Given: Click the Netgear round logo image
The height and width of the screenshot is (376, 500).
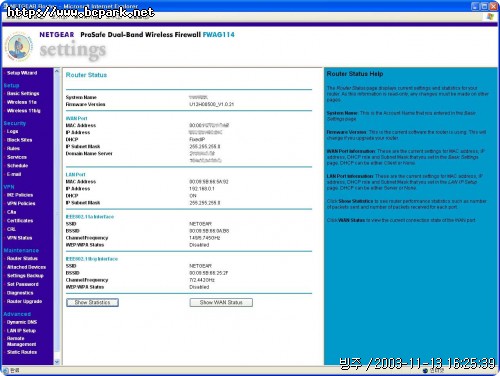Looking at the screenshot, I should tap(19, 46).
